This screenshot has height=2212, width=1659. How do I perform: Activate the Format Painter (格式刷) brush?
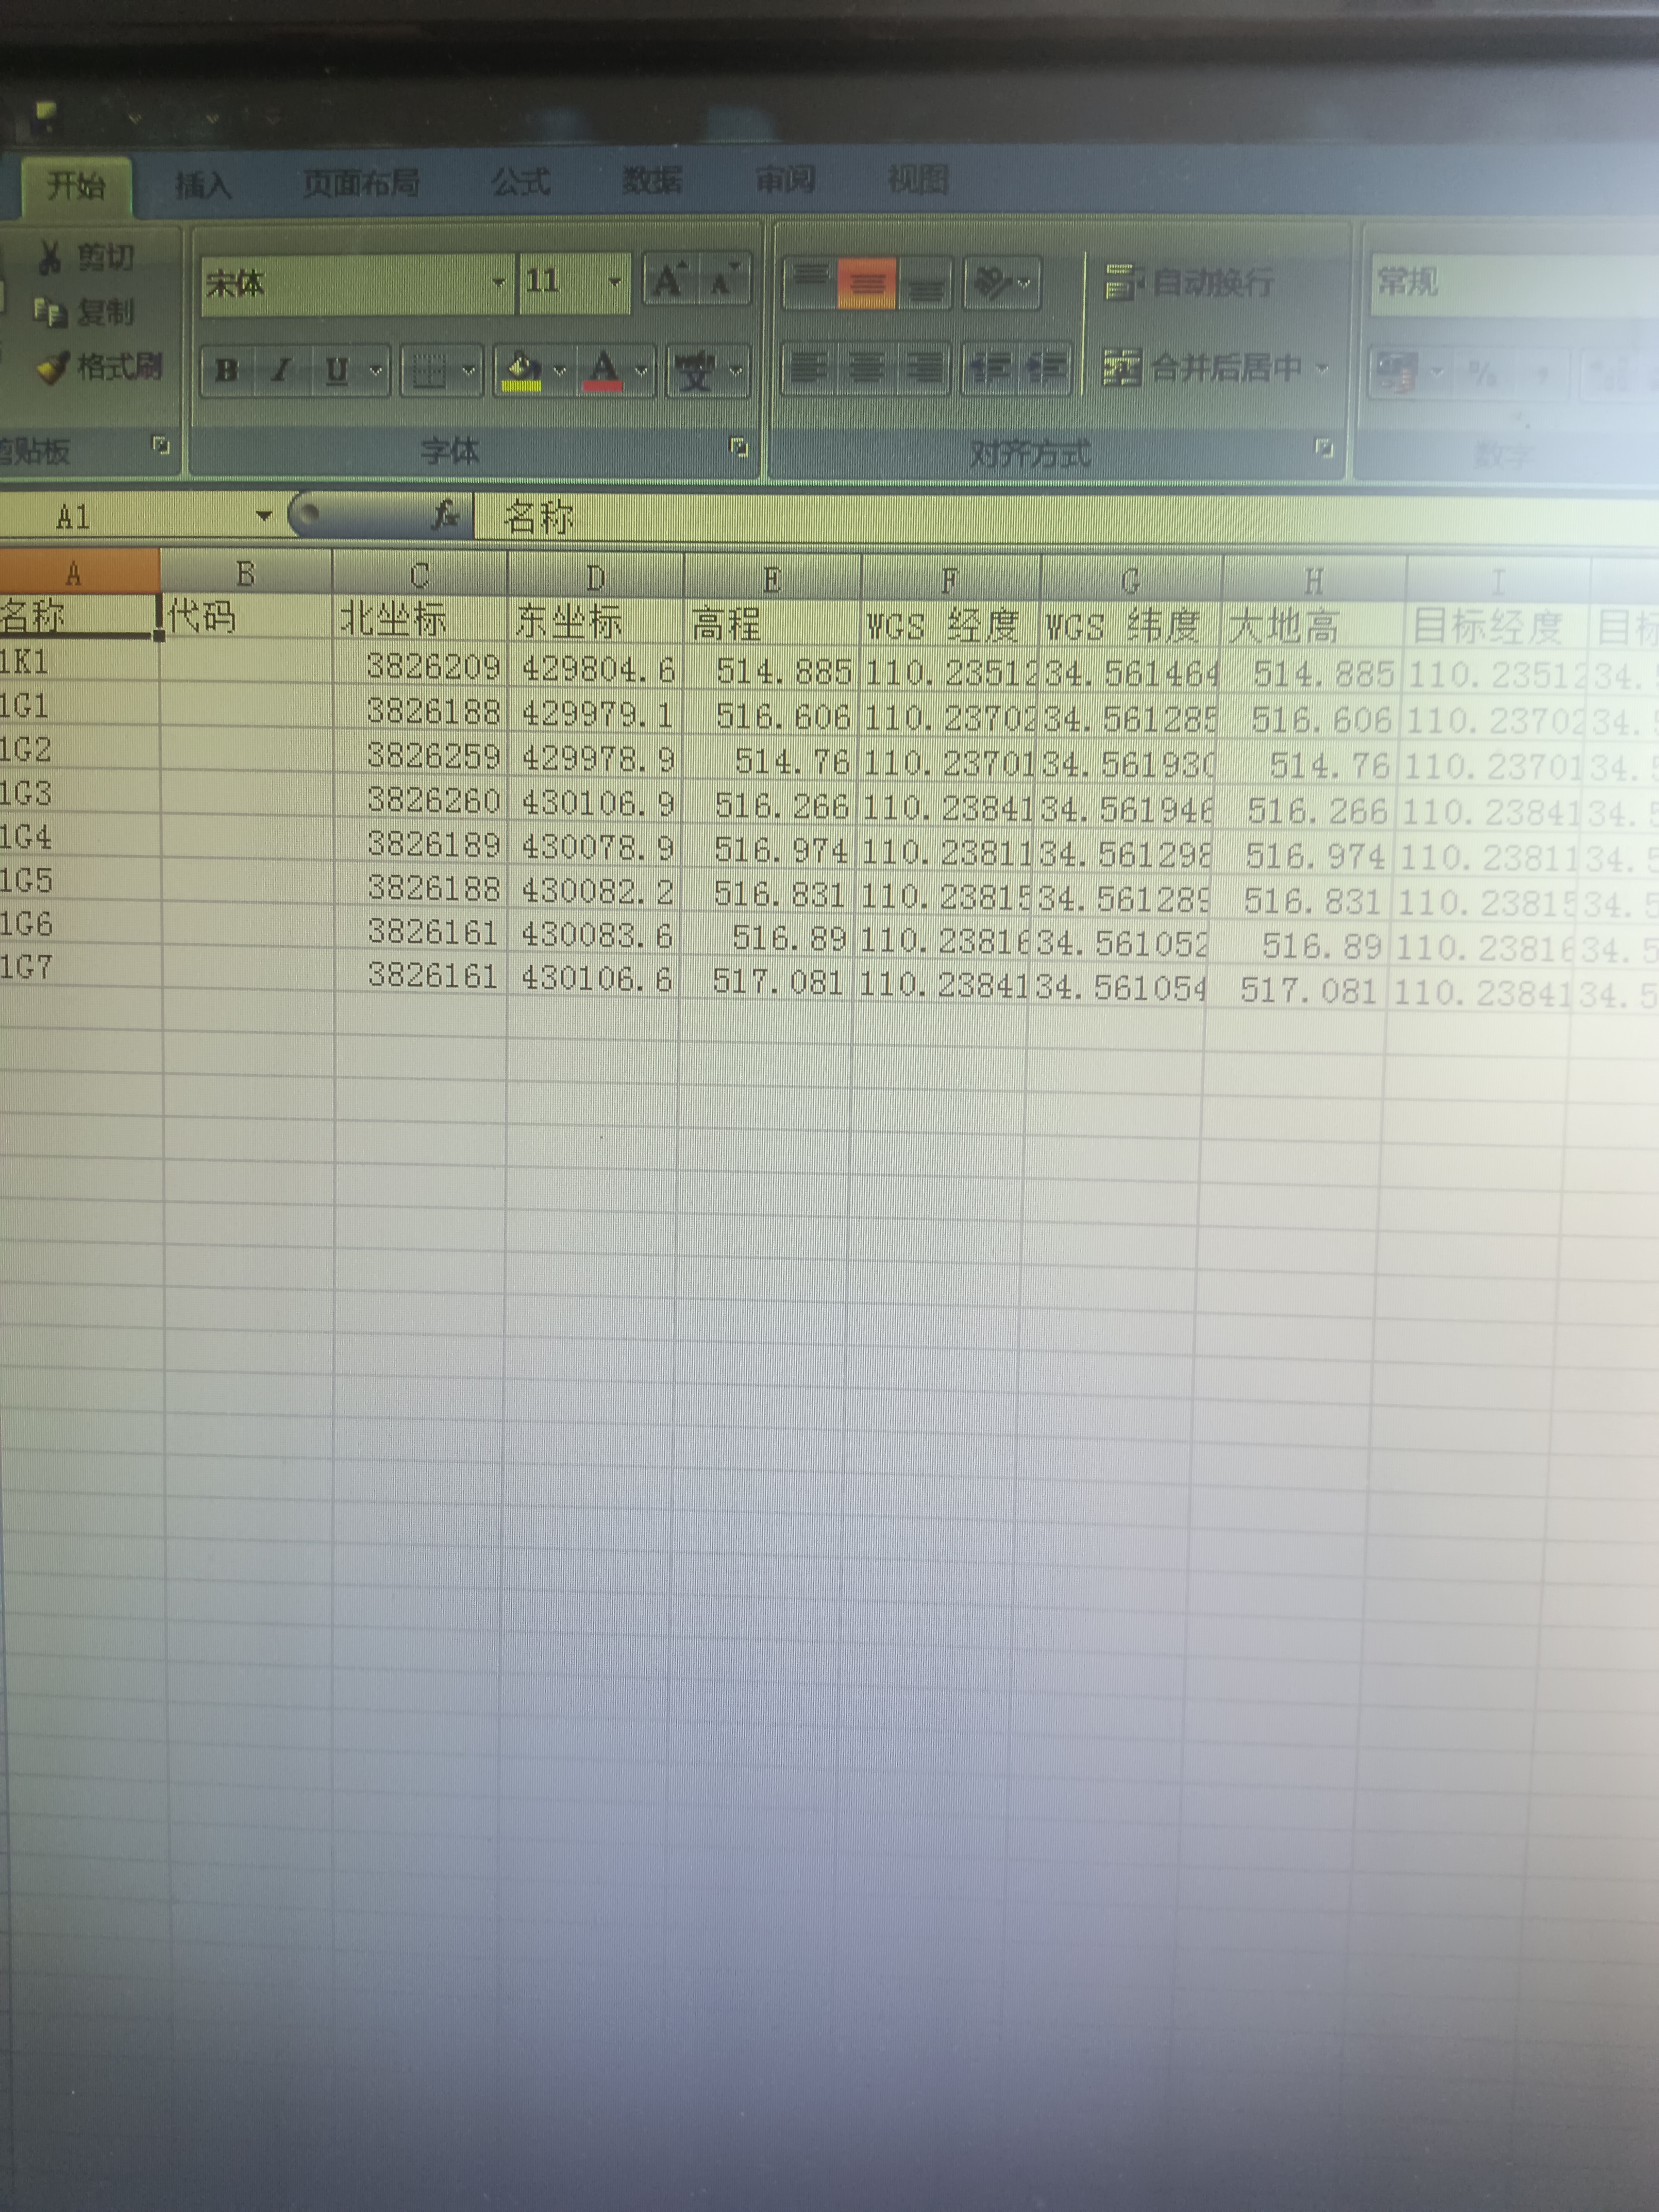point(53,367)
